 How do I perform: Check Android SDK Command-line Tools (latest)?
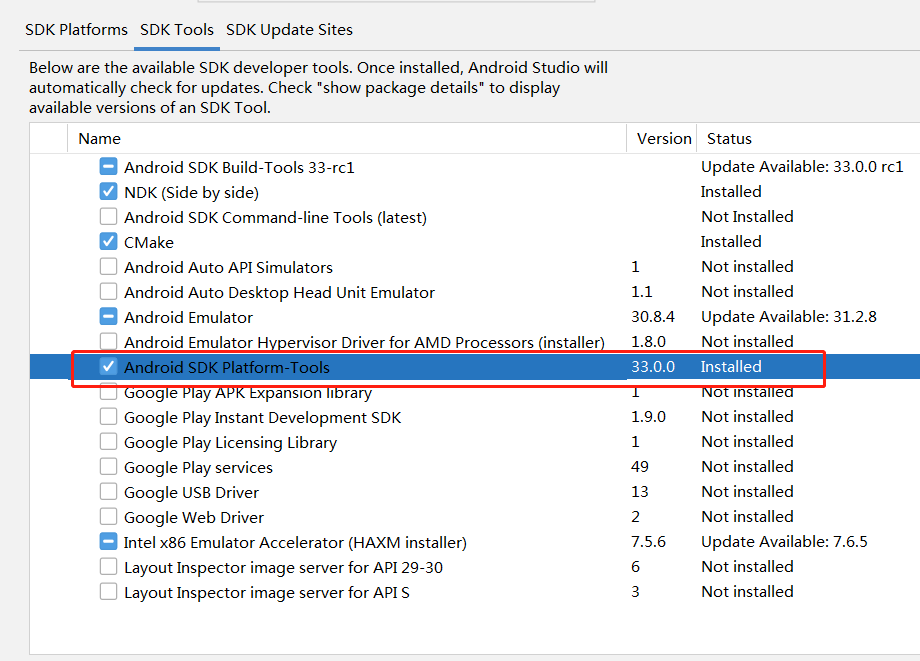coord(108,217)
